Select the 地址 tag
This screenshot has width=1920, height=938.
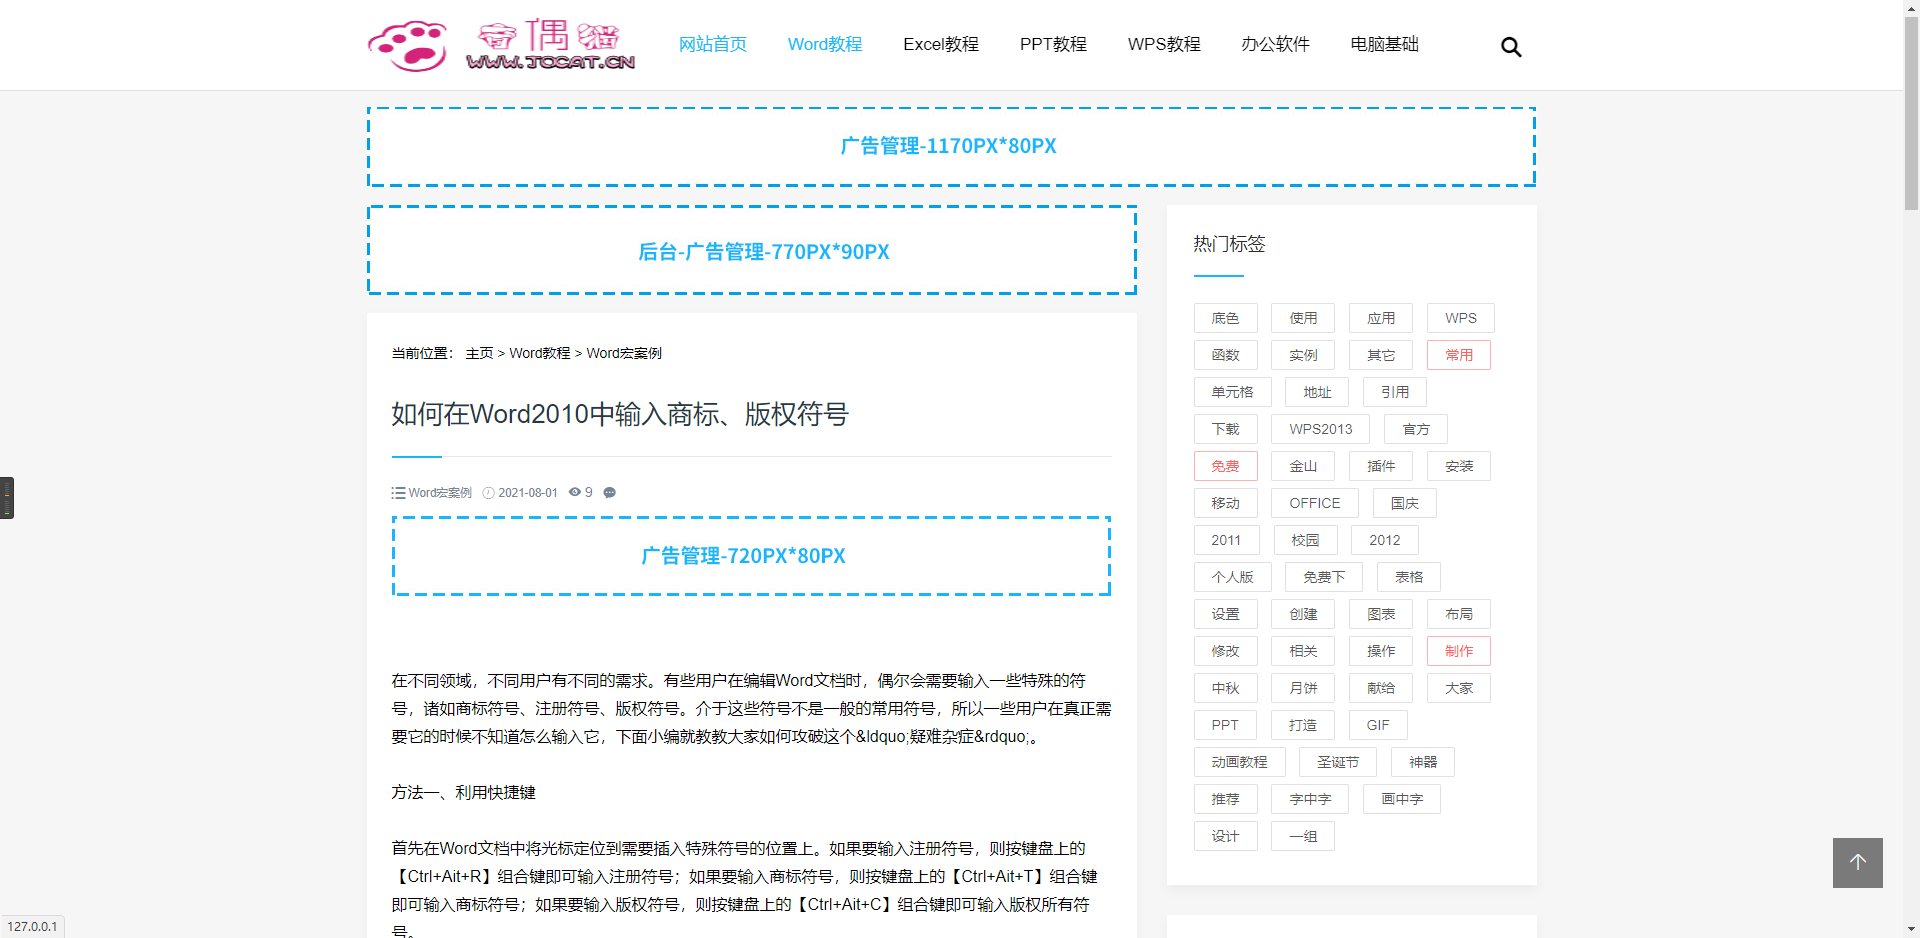1317,392
